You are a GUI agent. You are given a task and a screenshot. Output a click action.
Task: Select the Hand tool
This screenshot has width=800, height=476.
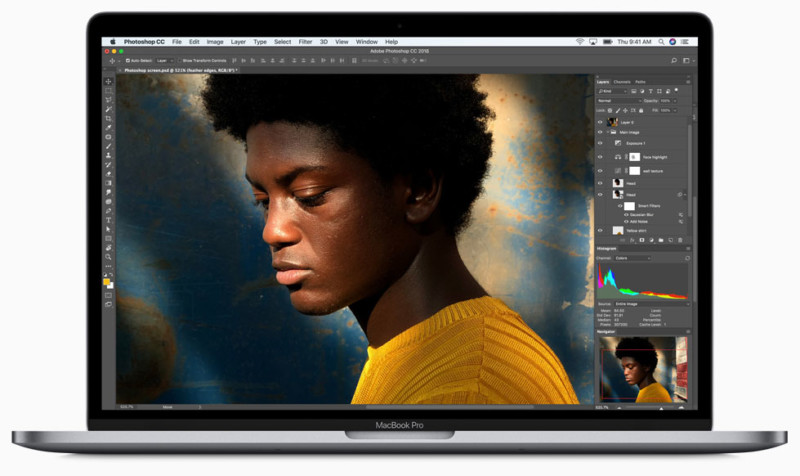pyautogui.click(x=108, y=248)
